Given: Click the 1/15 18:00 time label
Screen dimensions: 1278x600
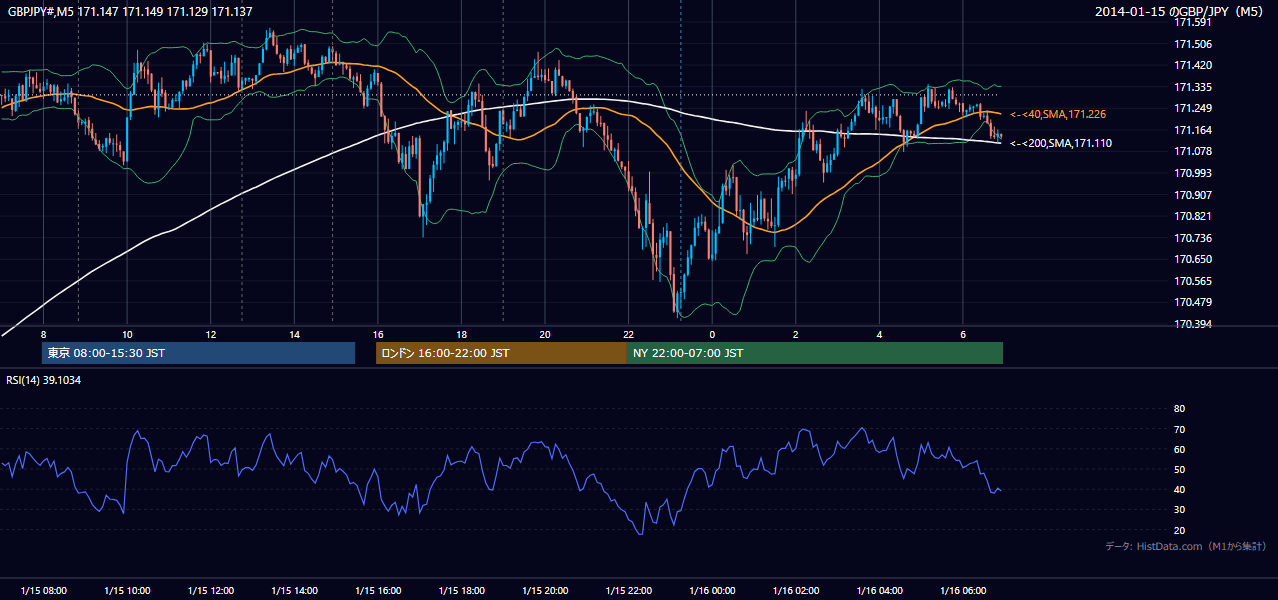Looking at the screenshot, I should click(x=461, y=591).
